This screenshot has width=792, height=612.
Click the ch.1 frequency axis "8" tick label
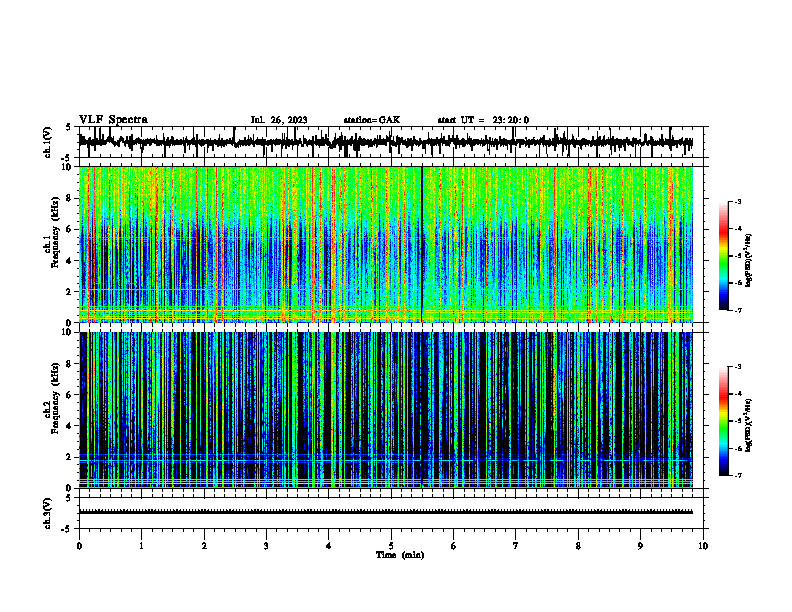70,198
